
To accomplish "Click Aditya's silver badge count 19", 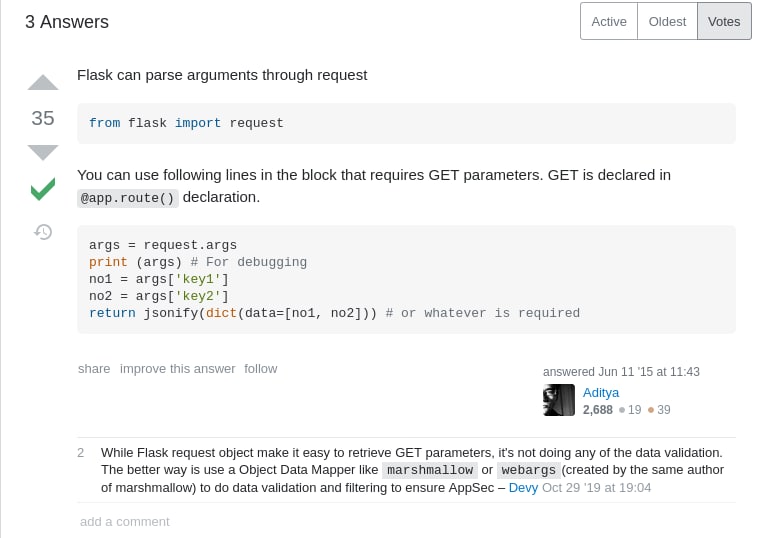I will coord(630,410).
